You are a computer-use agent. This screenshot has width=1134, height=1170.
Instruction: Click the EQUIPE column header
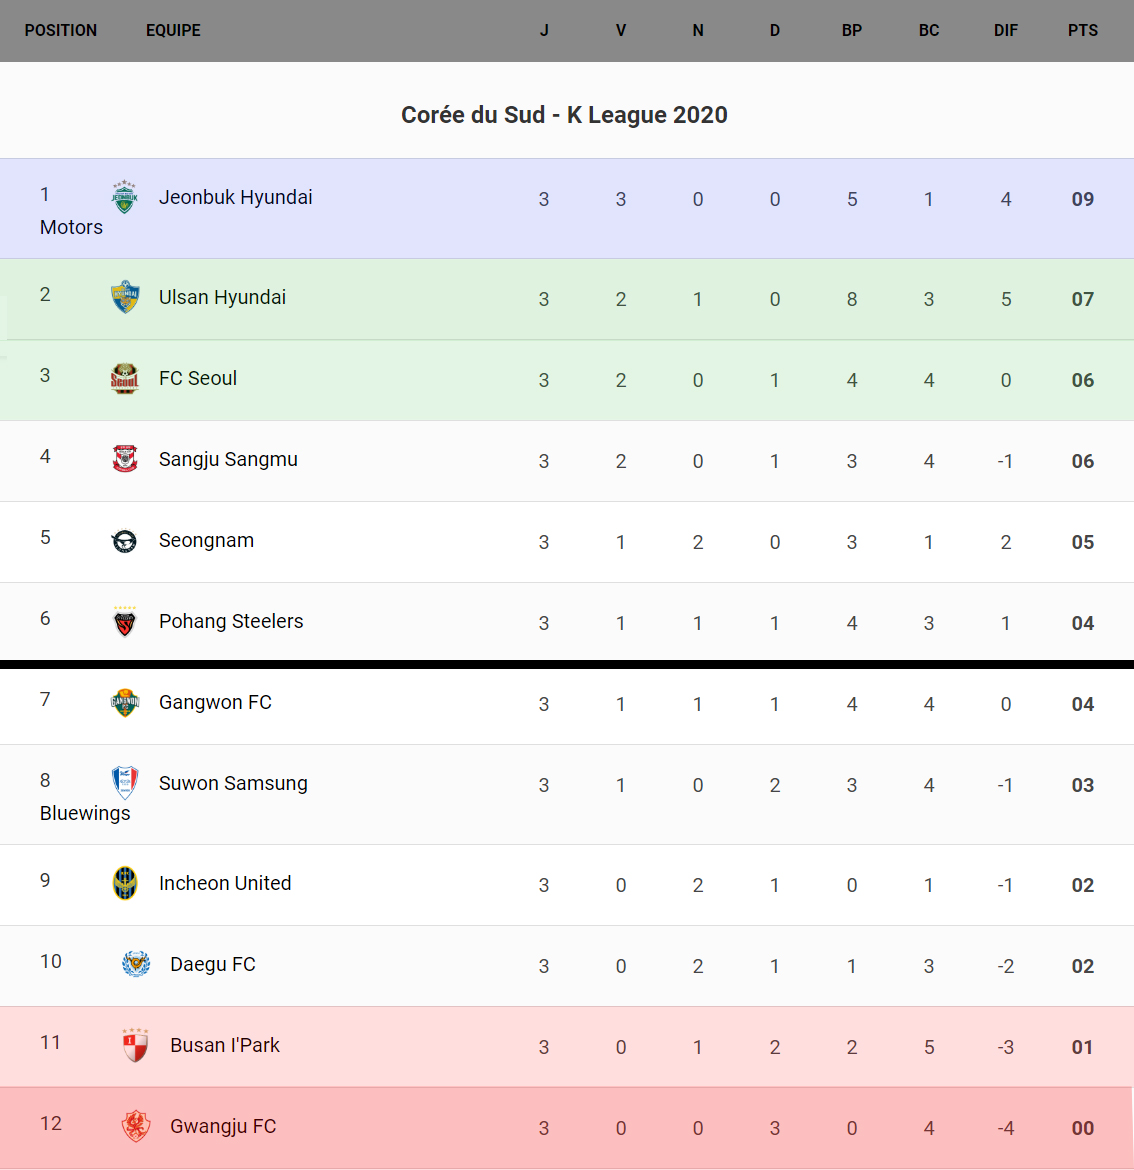173,31
